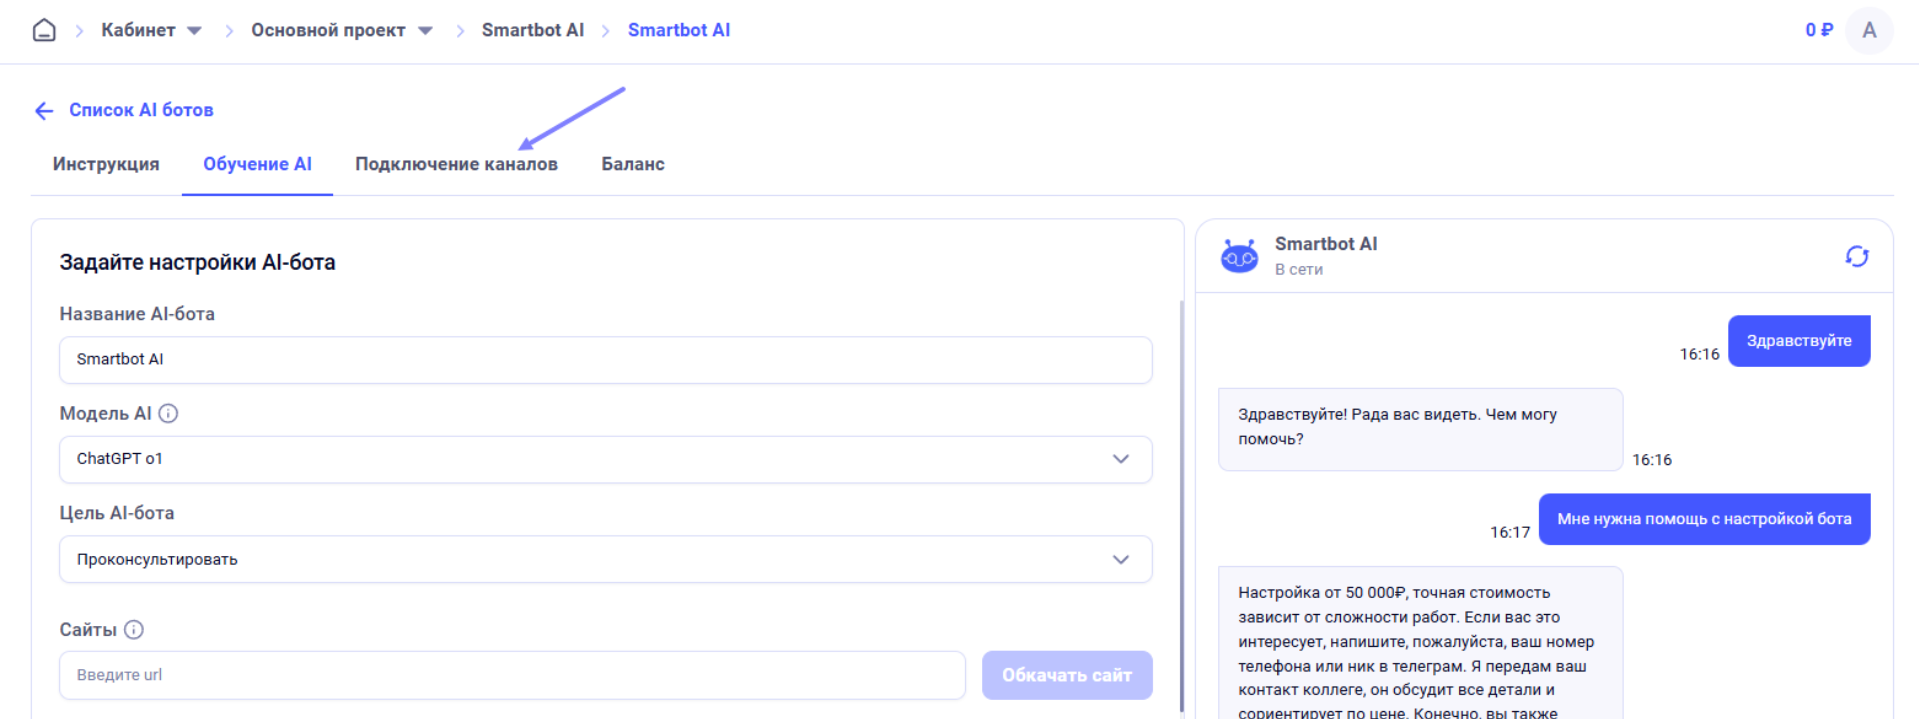Expand the Основной проект dropdown
This screenshot has height=719, width=1919.
425,31
